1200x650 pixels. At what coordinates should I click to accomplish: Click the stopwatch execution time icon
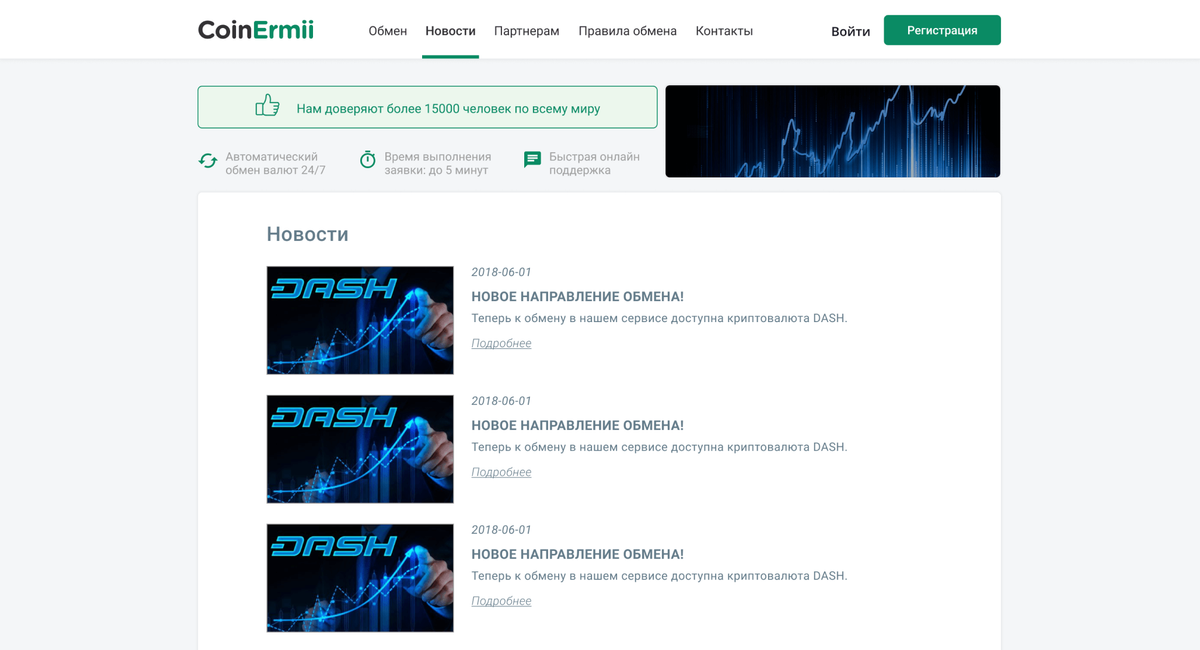click(367, 160)
